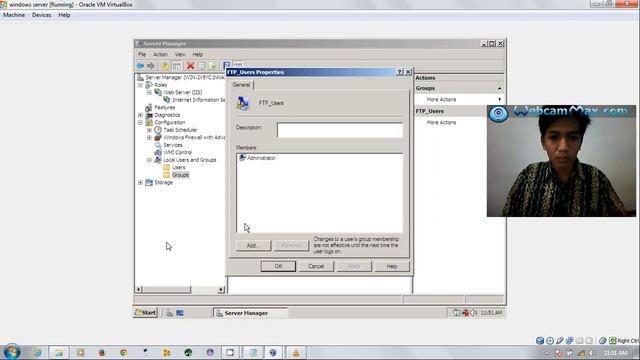Image resolution: width=640 pixels, height=360 pixels.
Task: Click the Export List toolbar icon
Action: coord(212,66)
